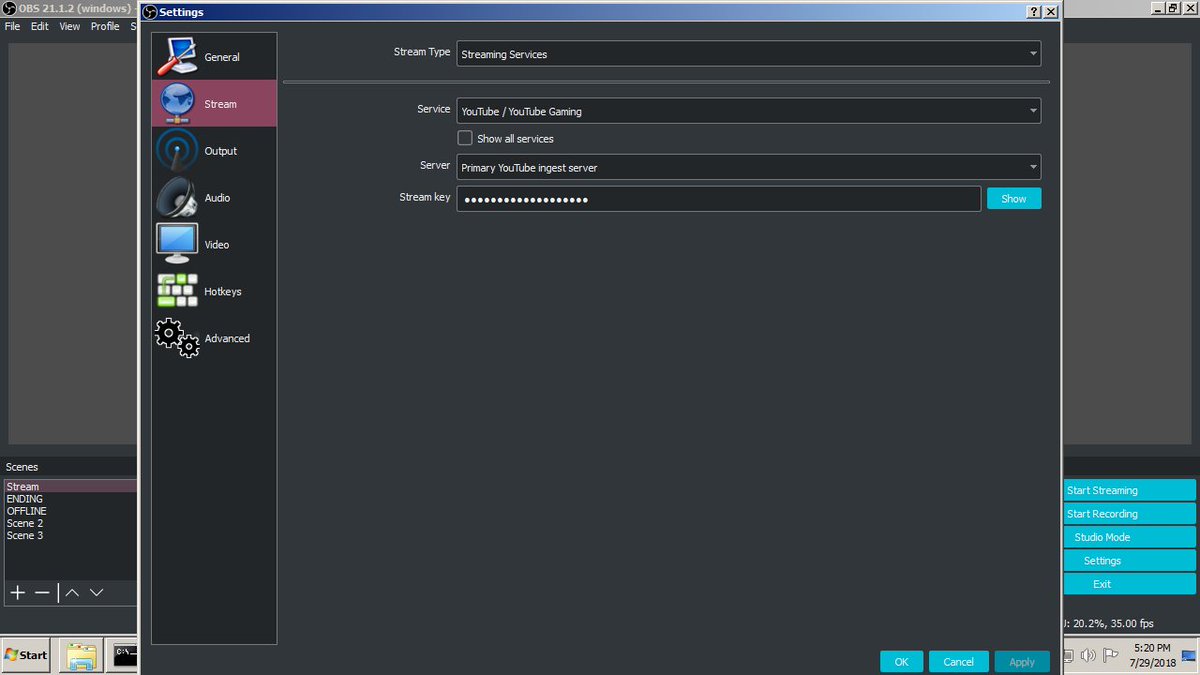This screenshot has width=1200, height=675.
Task: Open Video settings monitor icon
Action: [x=177, y=244]
